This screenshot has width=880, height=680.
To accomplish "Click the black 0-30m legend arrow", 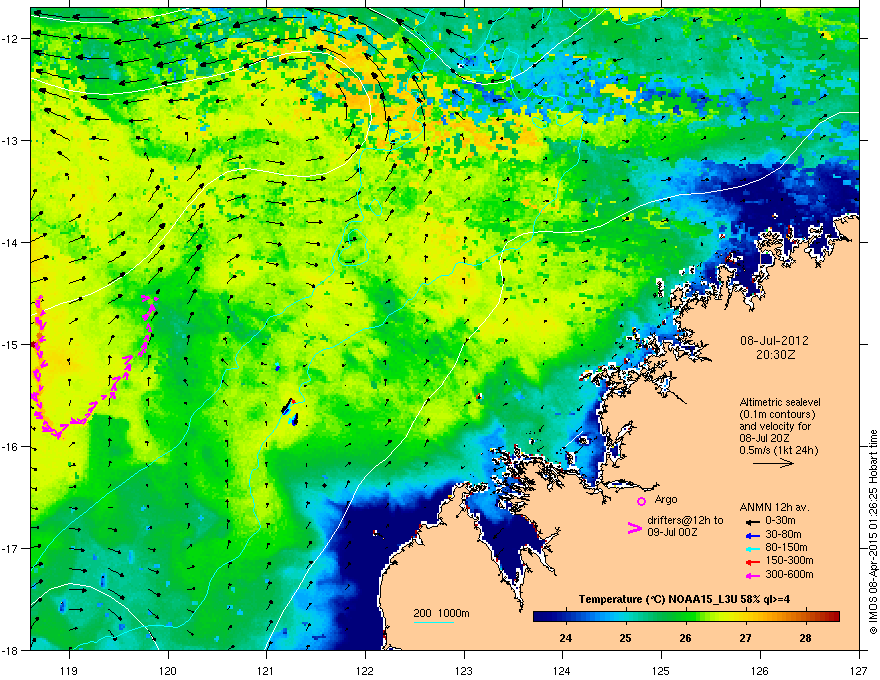I will click(x=751, y=521).
